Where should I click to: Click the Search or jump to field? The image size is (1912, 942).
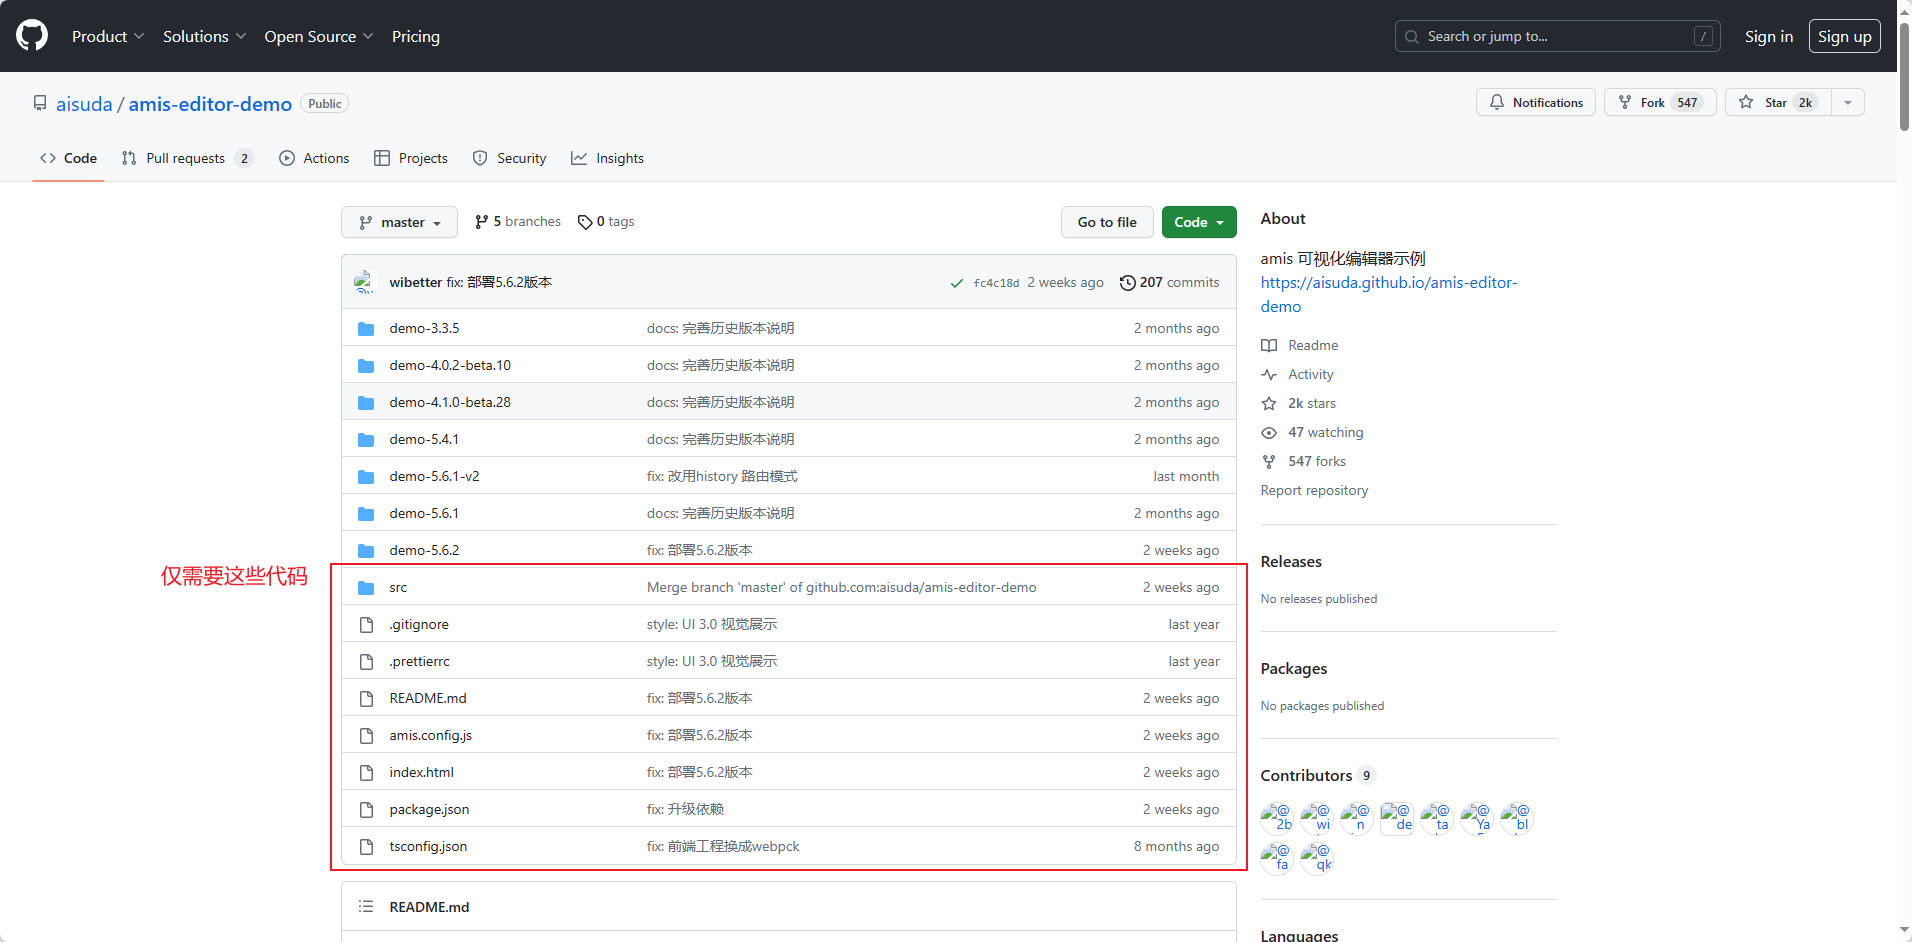(x=1557, y=36)
